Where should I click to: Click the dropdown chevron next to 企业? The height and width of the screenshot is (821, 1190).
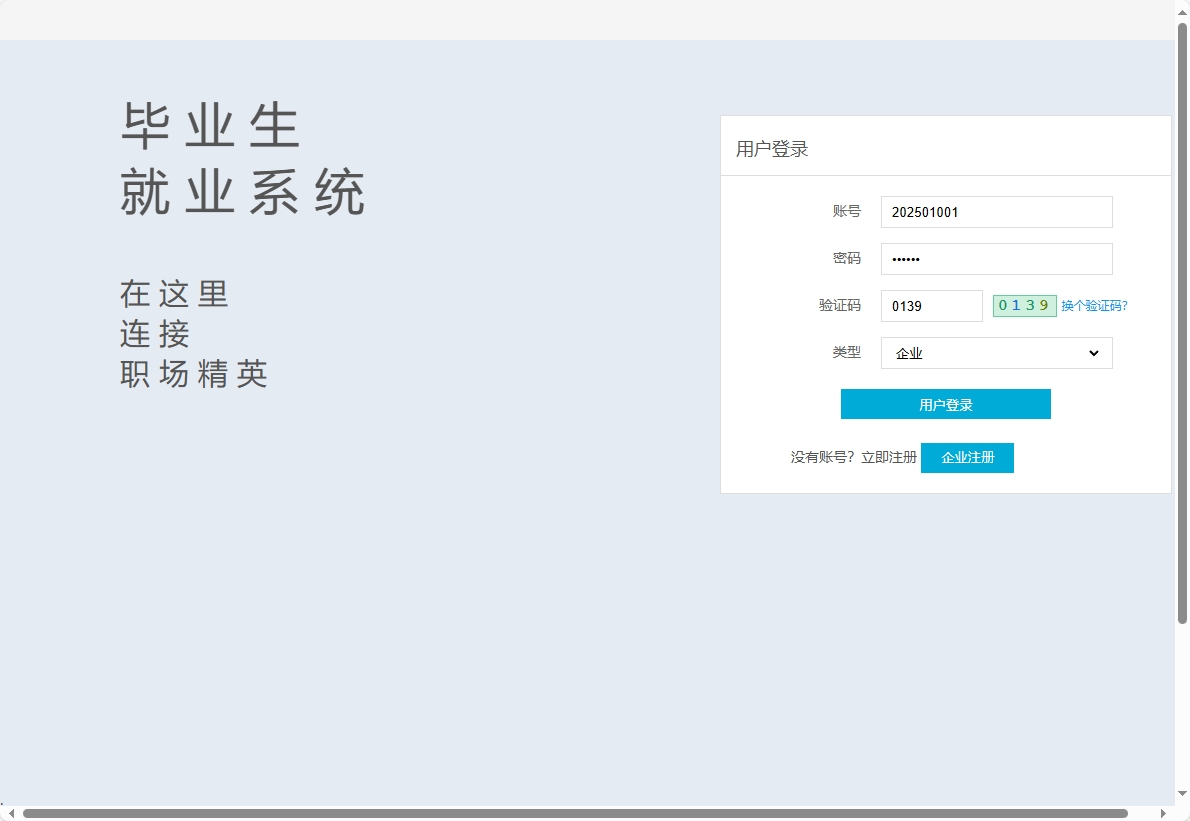tap(1093, 353)
